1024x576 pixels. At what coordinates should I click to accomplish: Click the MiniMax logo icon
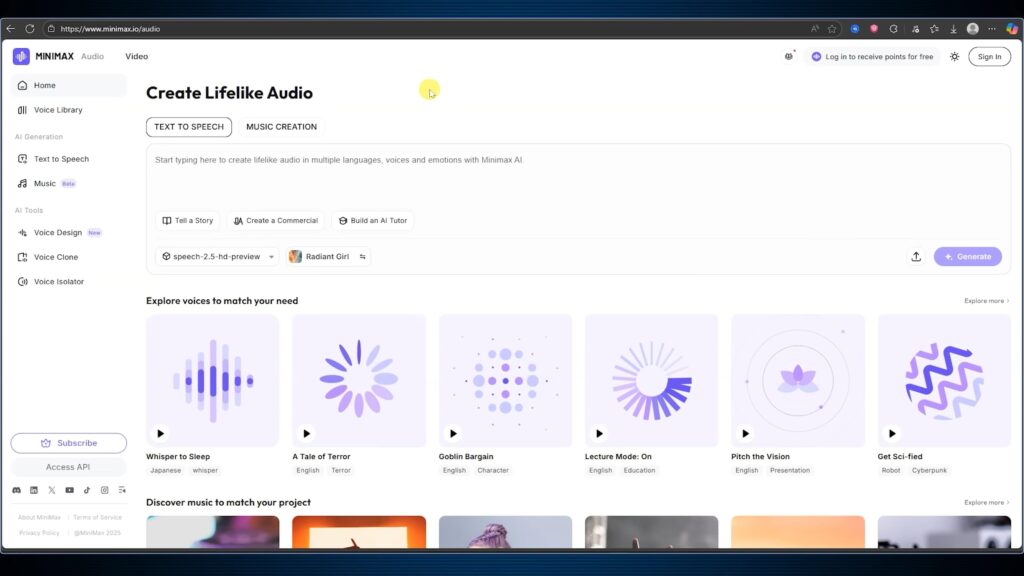pyautogui.click(x=21, y=56)
